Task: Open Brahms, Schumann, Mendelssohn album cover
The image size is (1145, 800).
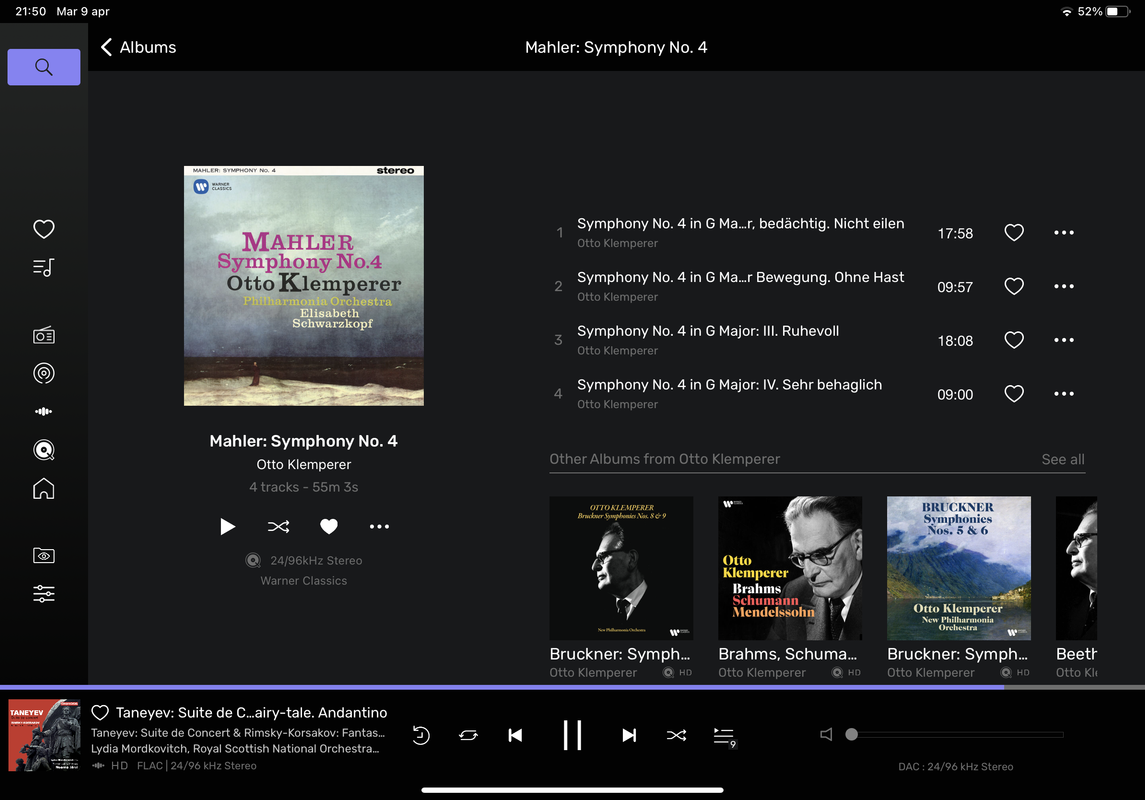Action: pos(790,568)
